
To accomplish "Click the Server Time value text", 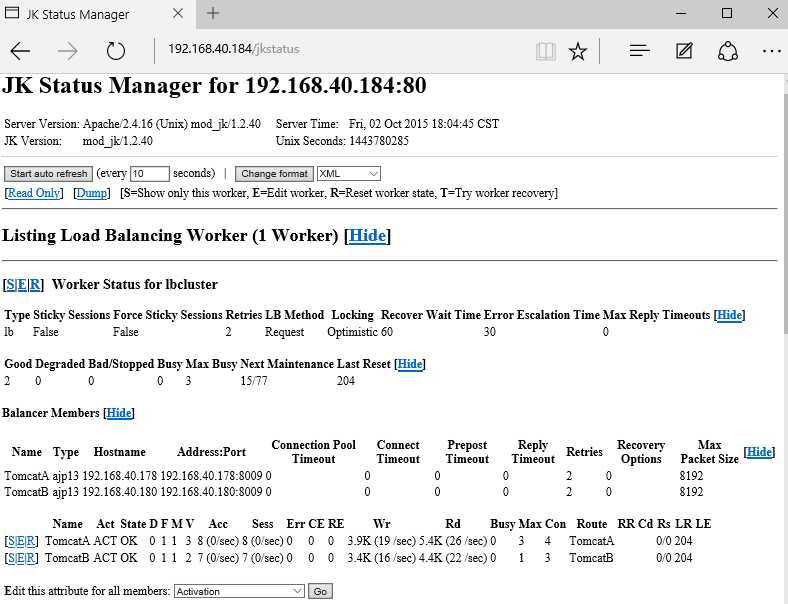I will tap(424, 124).
